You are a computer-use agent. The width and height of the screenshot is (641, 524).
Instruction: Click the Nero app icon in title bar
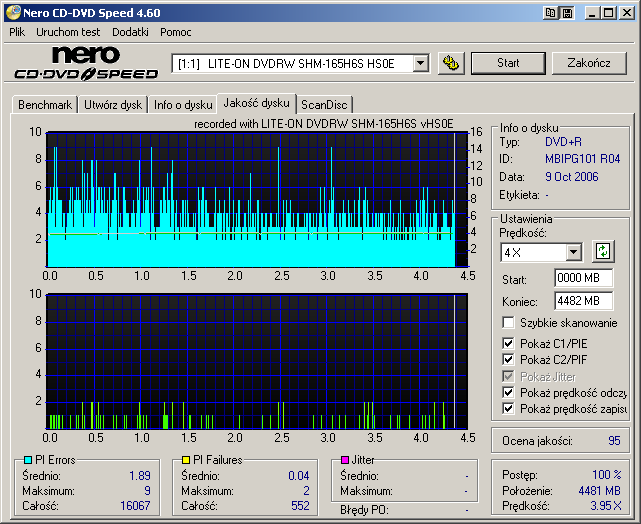click(13, 12)
